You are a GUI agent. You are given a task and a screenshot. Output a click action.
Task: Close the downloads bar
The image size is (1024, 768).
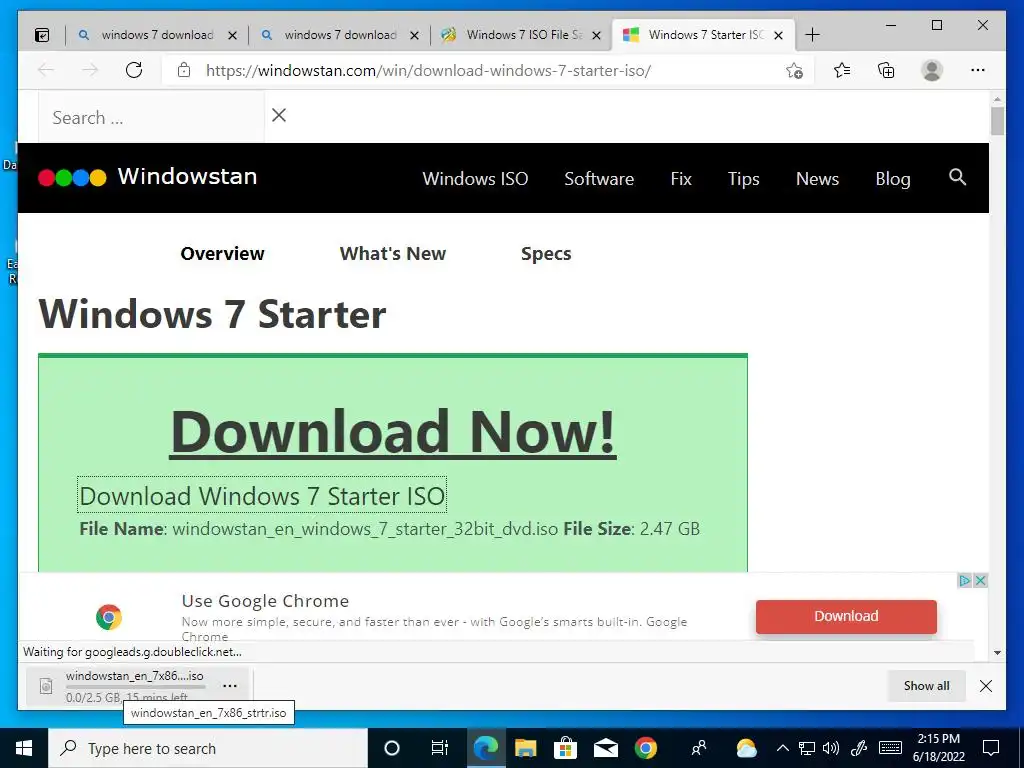[x=986, y=686]
